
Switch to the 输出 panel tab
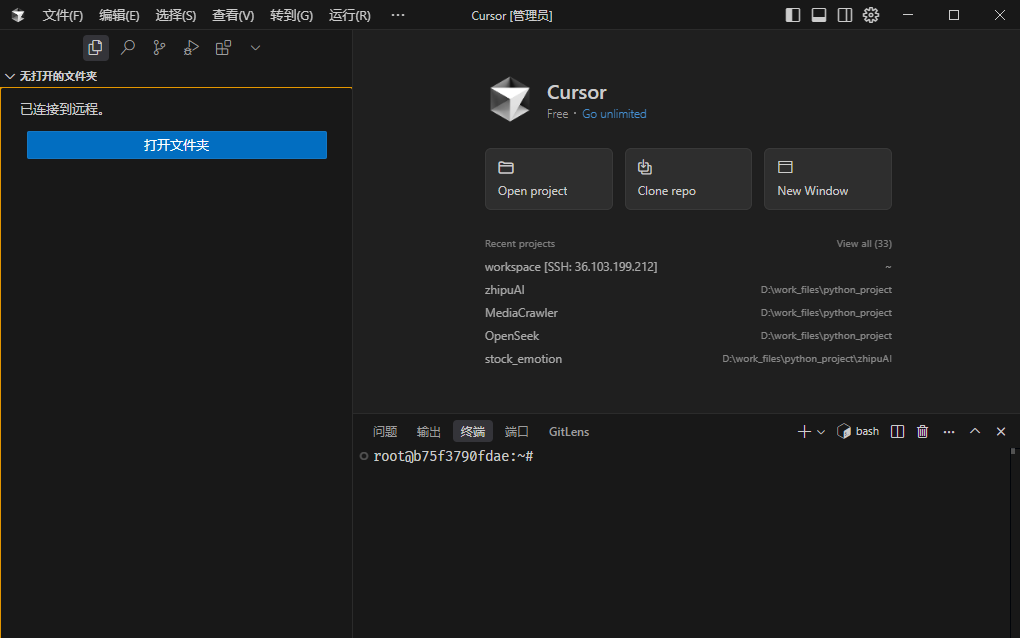(428, 431)
